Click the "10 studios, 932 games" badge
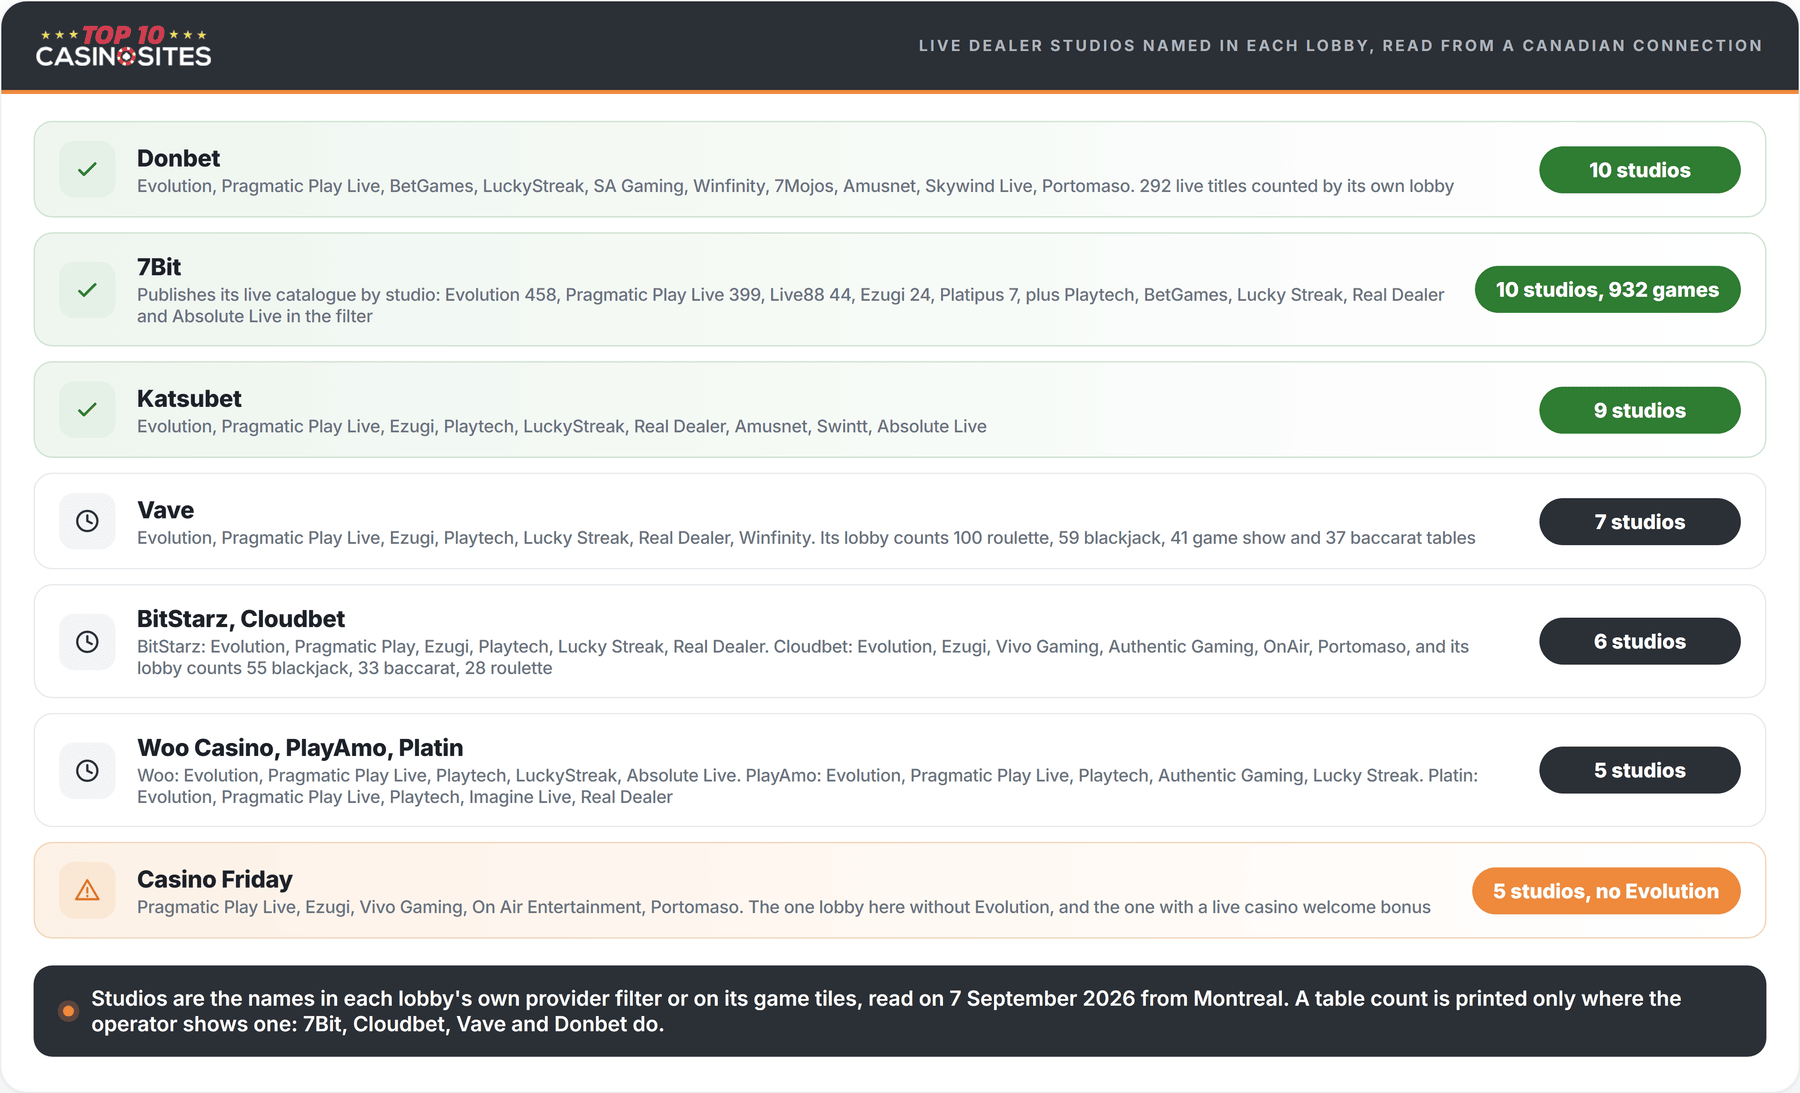 point(1607,290)
